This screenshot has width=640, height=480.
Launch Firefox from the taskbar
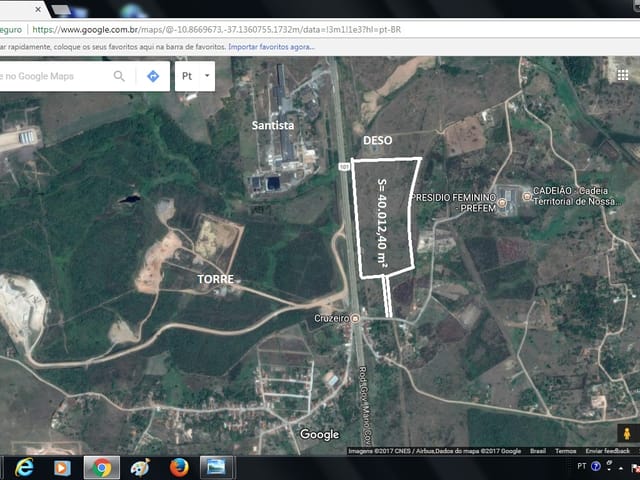179,468
